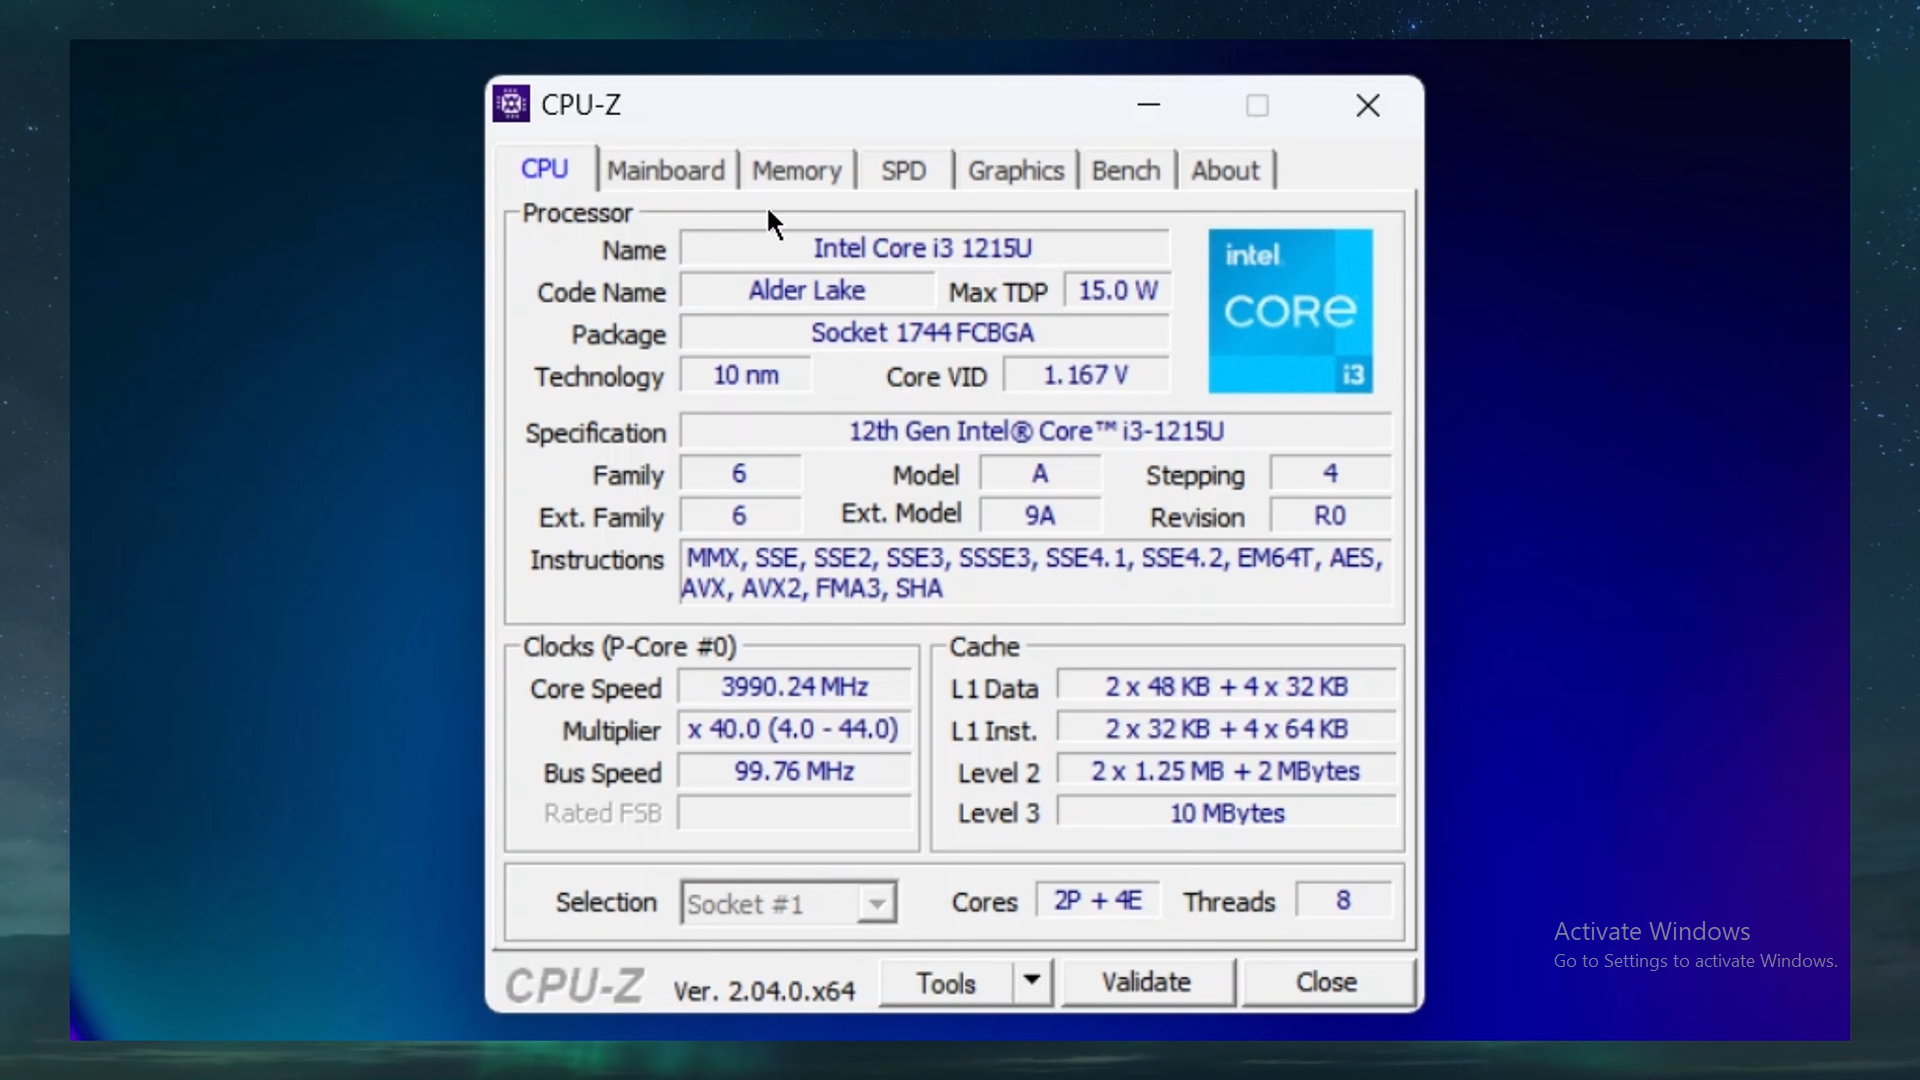Expand the Socket #1 selection dropdown
1920x1080 pixels.
[876, 904]
